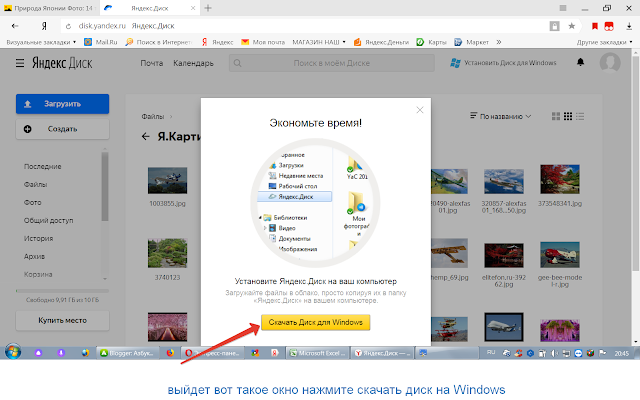Image resolution: width=640 pixels, height=400 pixels.
Task: Open the Маркет bookmark
Action: coord(471,42)
